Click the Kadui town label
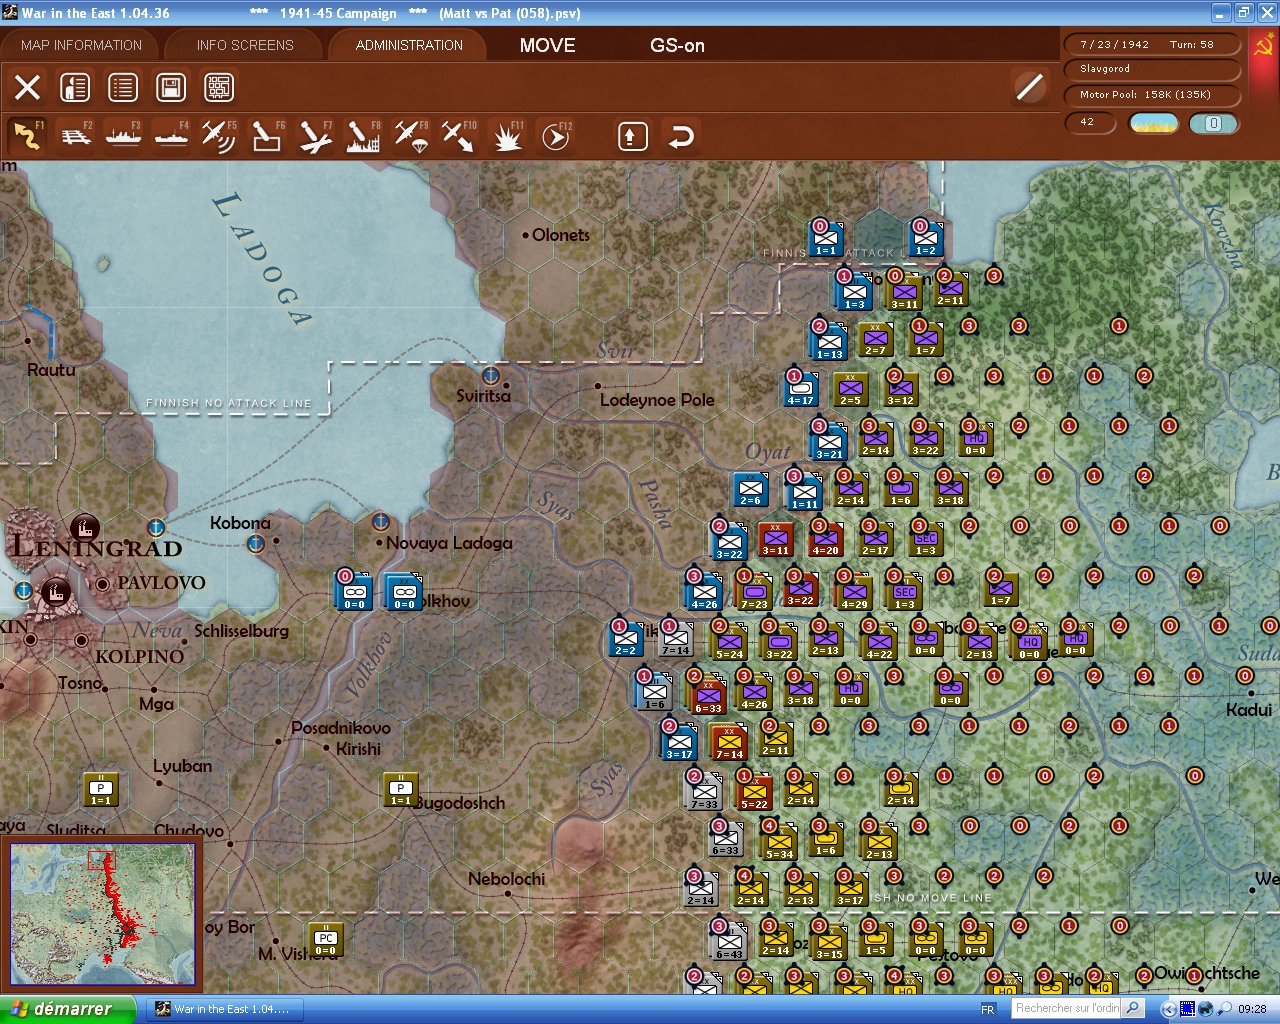Viewport: 1280px width, 1024px height. point(1249,709)
